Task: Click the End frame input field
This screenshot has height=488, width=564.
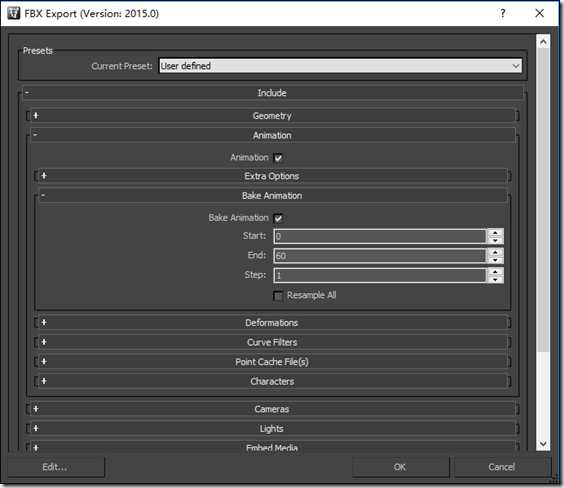Action: [380, 256]
